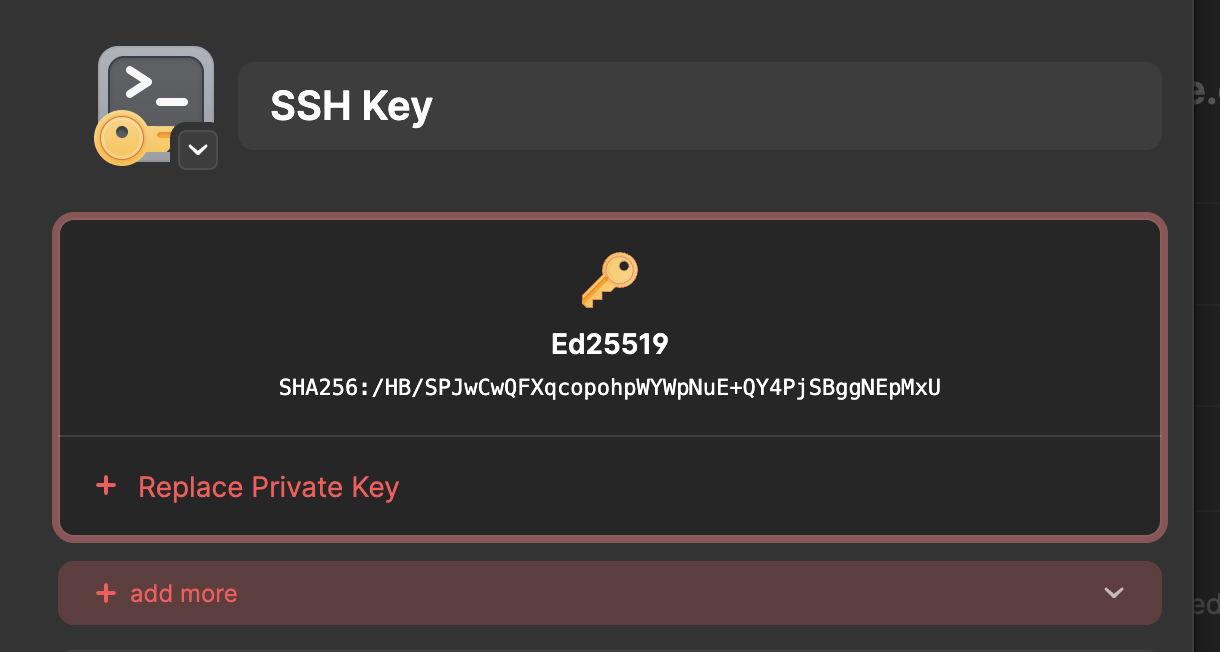Click the orange key emoji above Ed25519
Viewport: 1220px width, 652px height.
pyautogui.click(x=609, y=281)
